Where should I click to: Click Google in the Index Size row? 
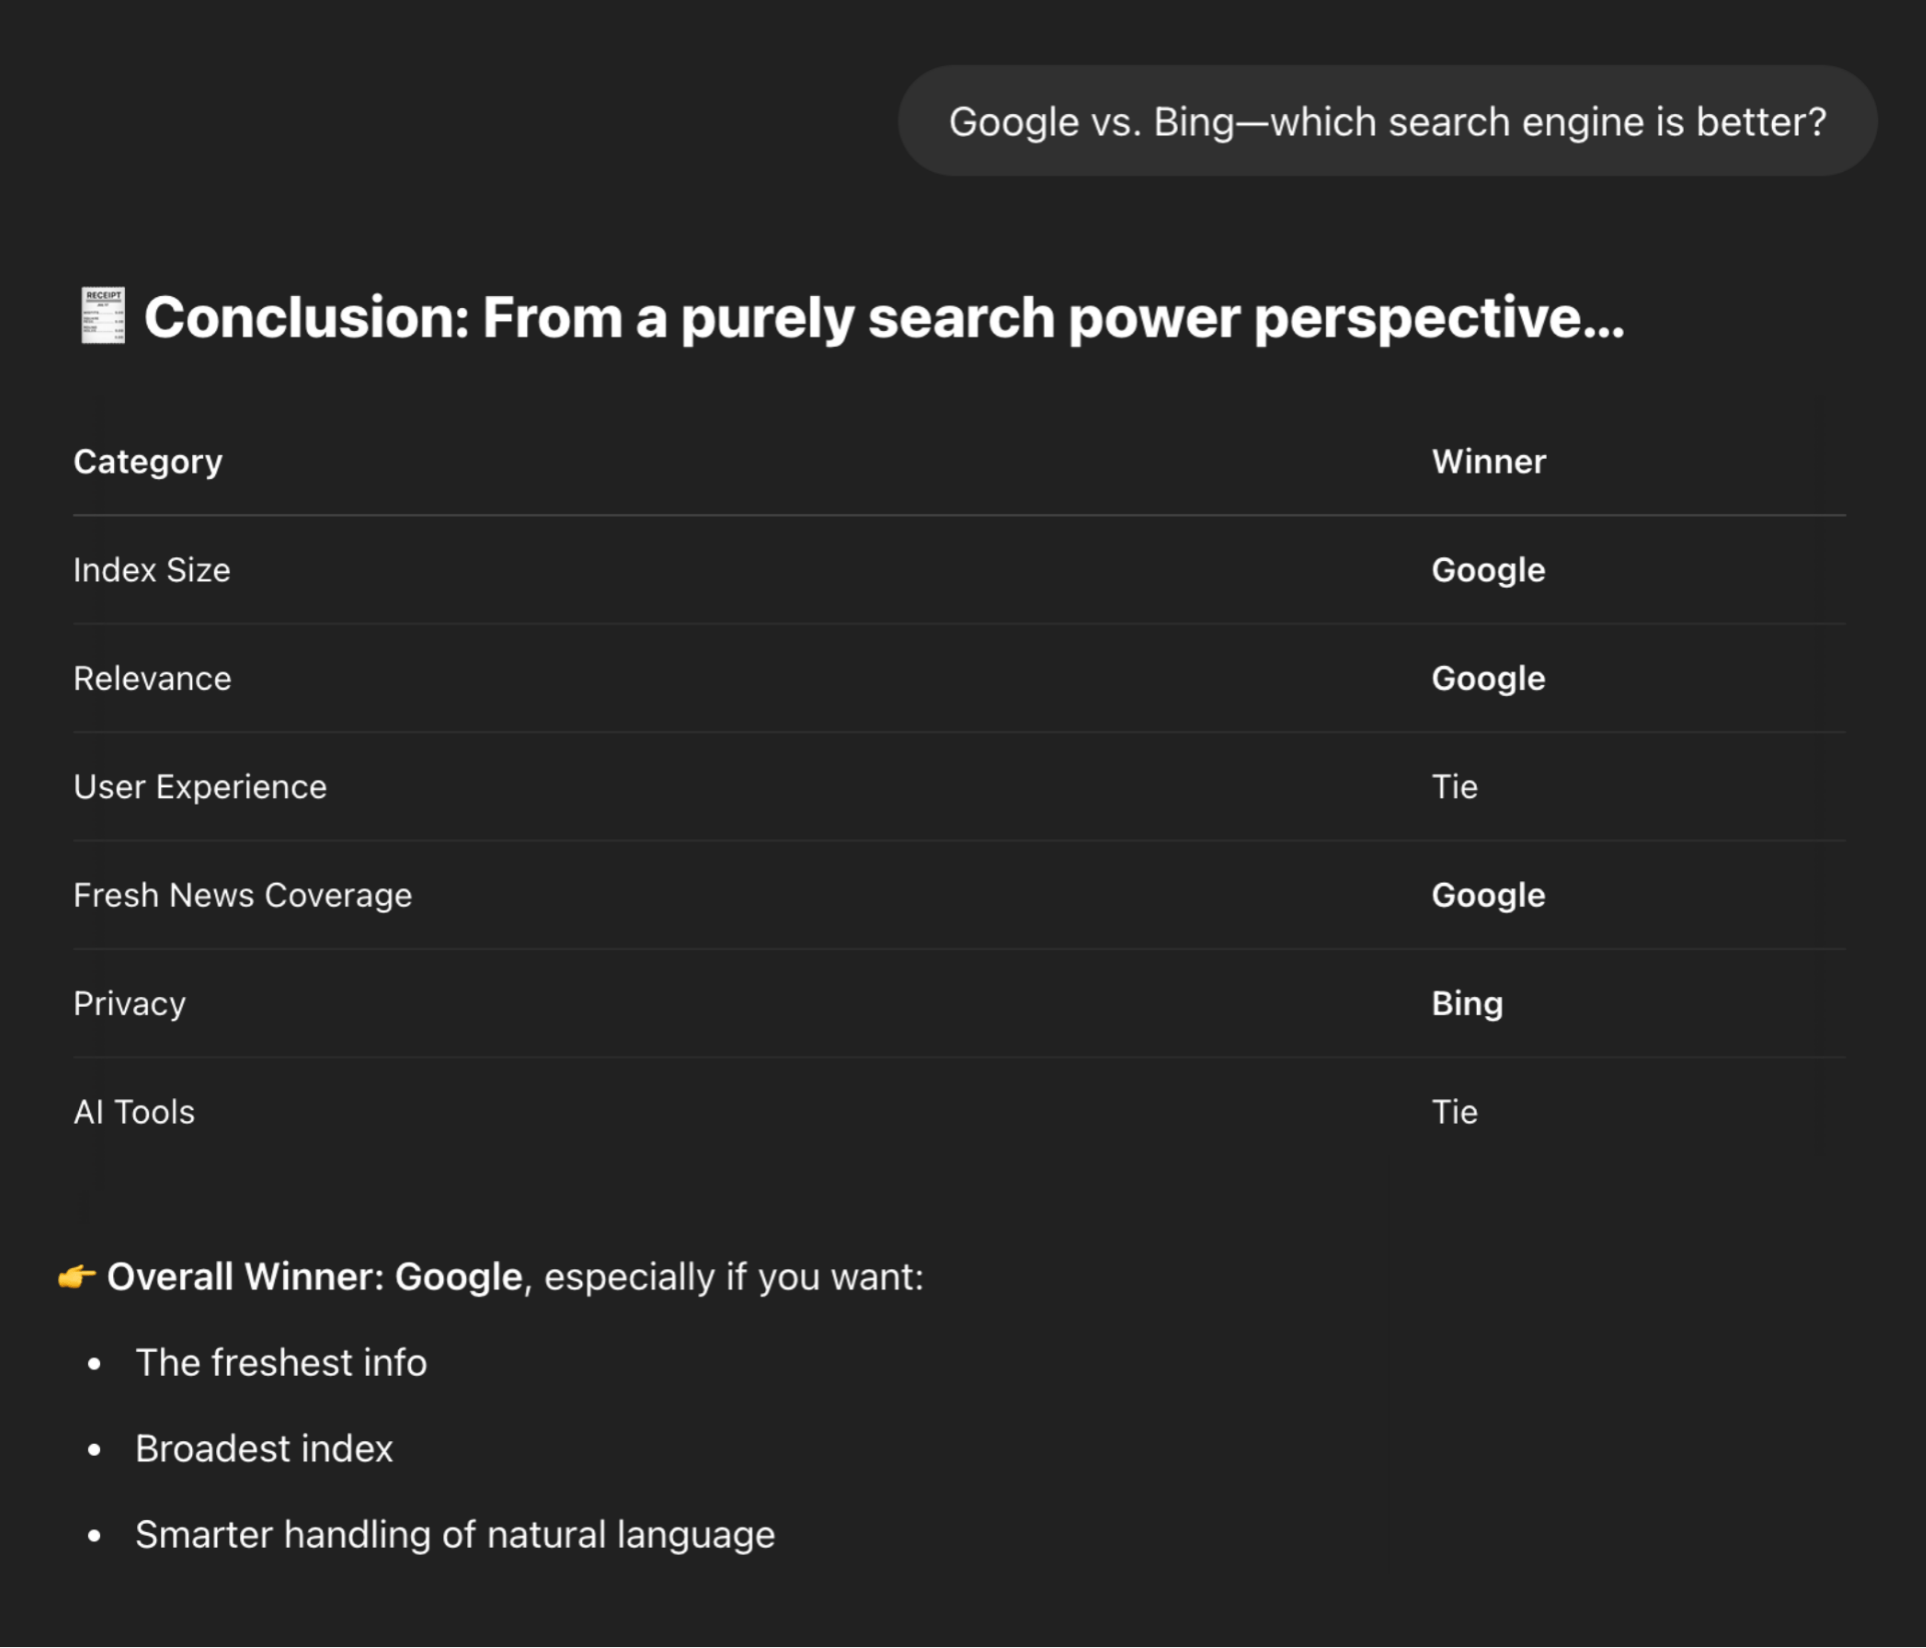click(1488, 570)
